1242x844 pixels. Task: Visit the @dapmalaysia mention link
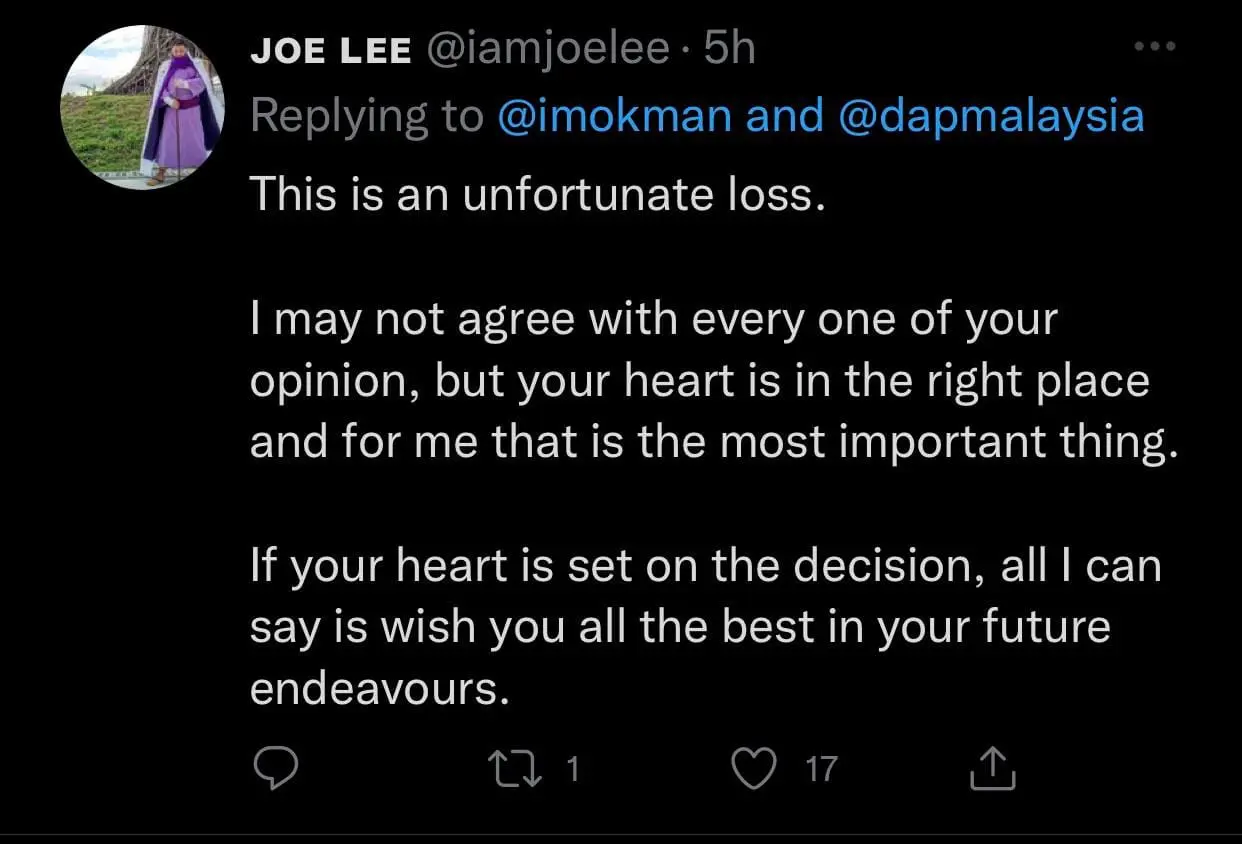coord(989,116)
